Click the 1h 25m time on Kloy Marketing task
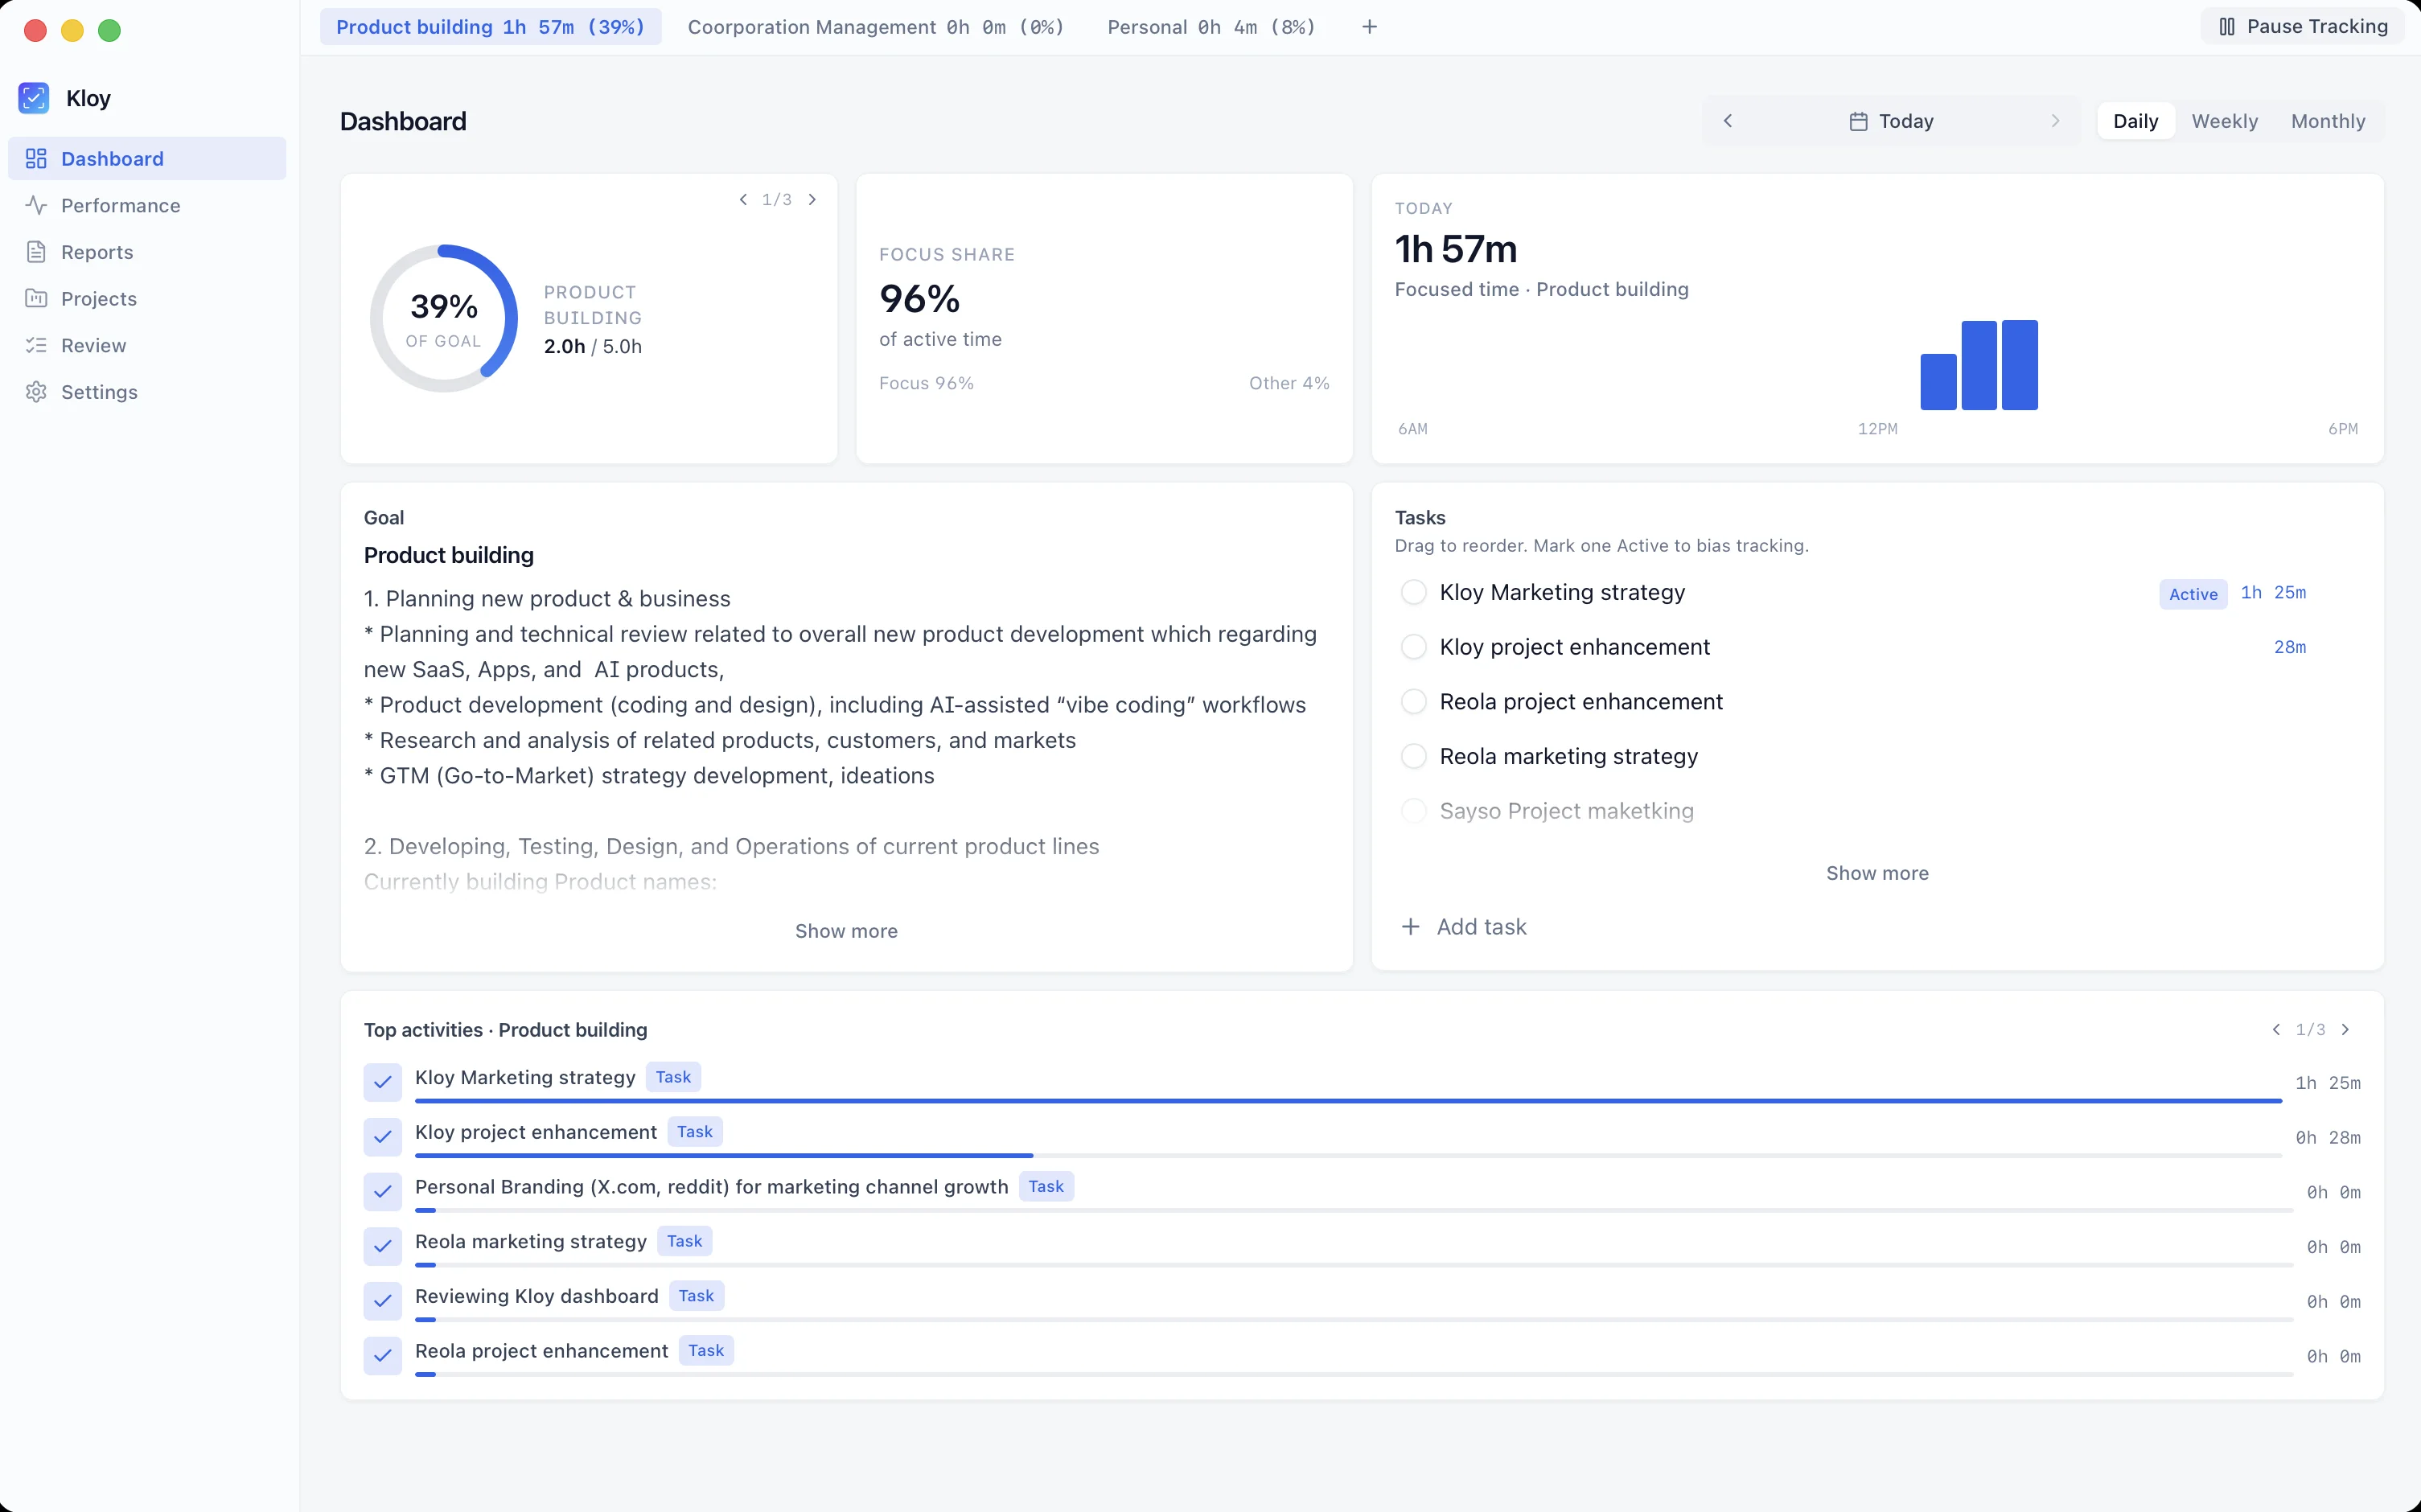The image size is (2421, 1512). tap(2273, 593)
